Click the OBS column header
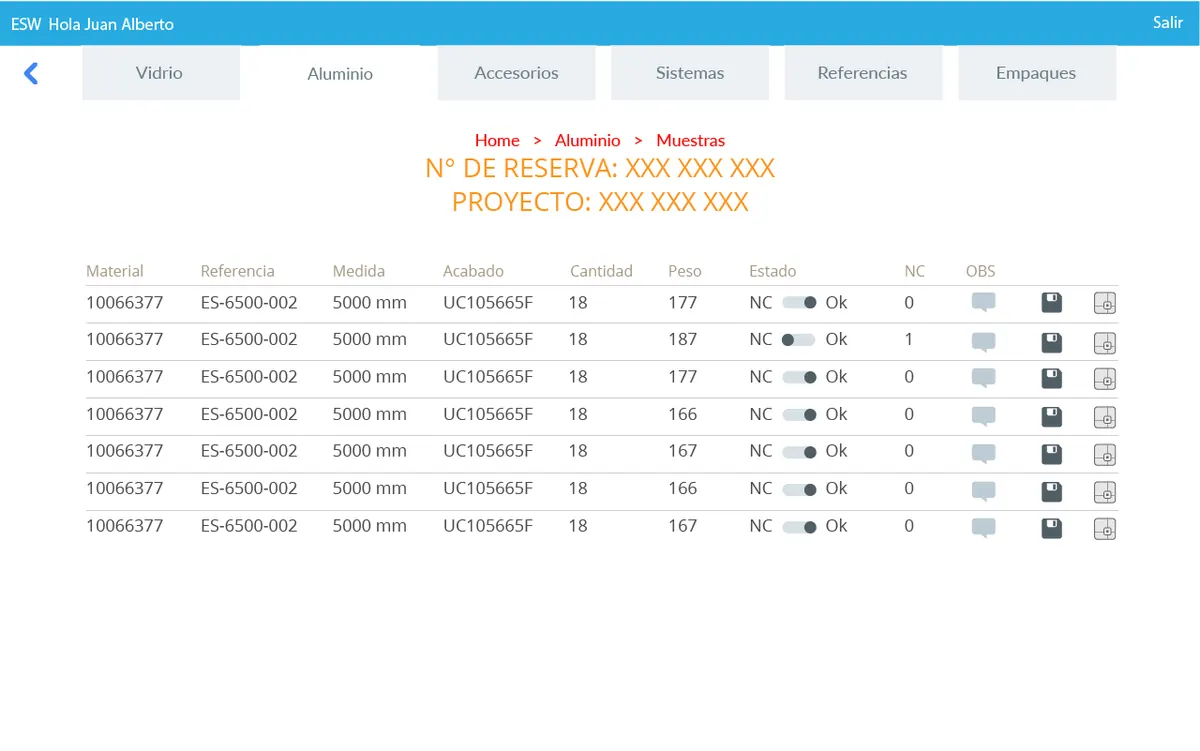1200x751 pixels. [981, 271]
